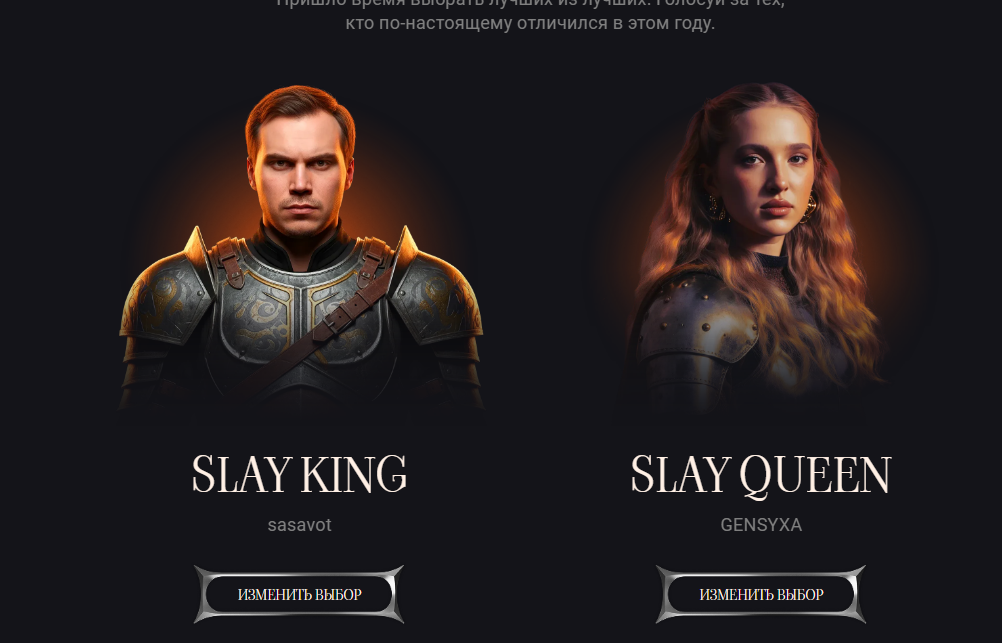Click the cut-off top line starting 'Пришло время'
The image size is (1002, 643).
(530, 3)
